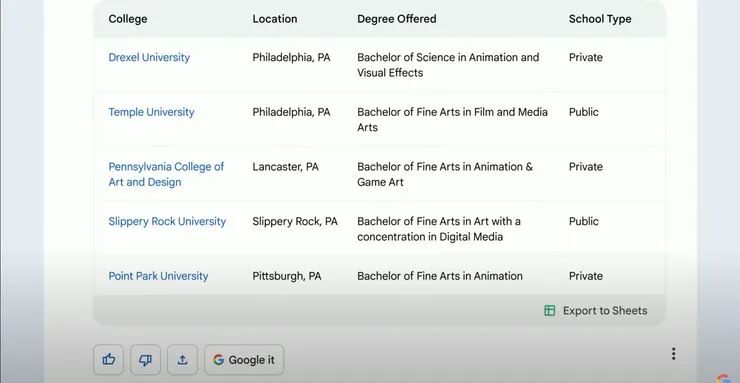Click the Location column header
This screenshot has width=740, height=383.
275,19
